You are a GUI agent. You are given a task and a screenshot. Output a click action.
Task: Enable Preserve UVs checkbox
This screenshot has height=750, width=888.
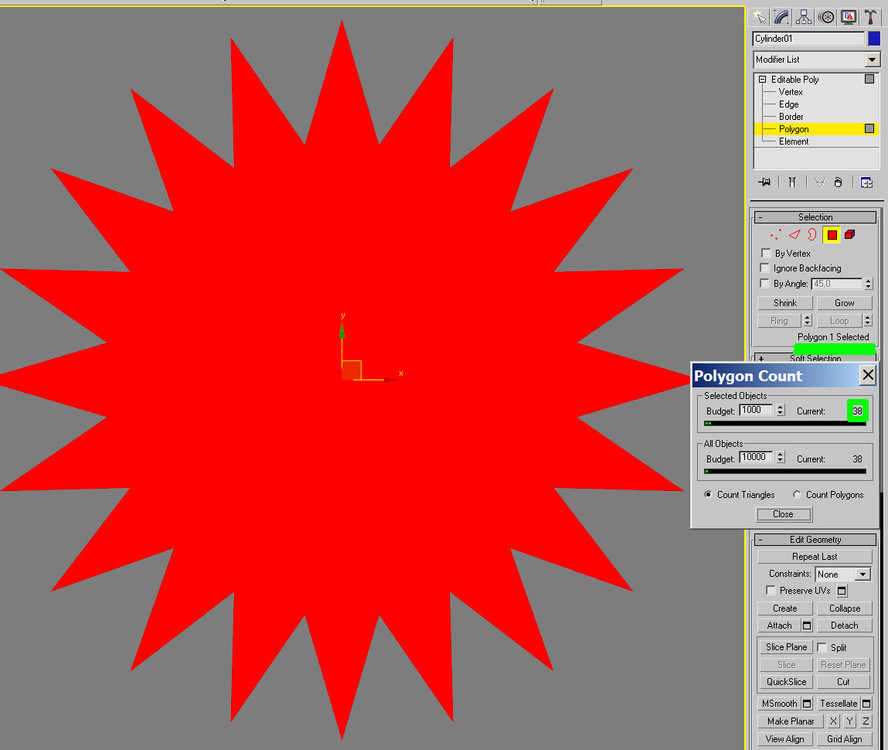(770, 590)
